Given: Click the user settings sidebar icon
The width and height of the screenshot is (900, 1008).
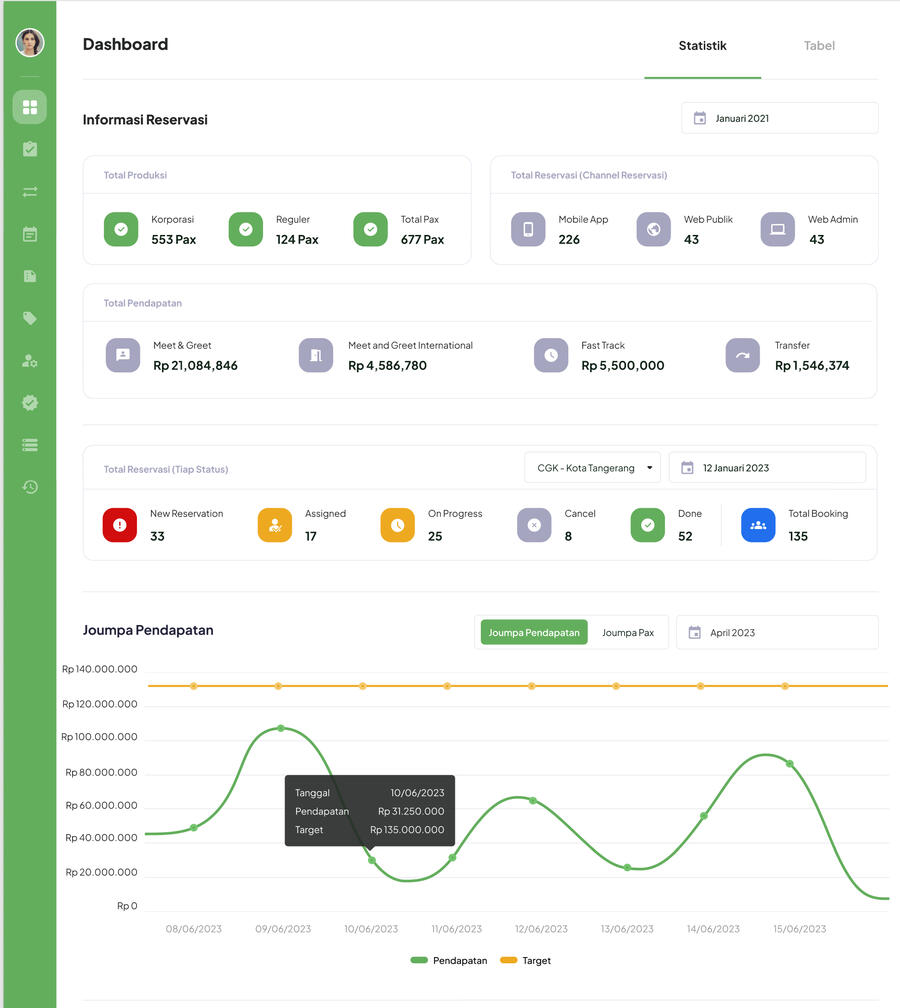Looking at the screenshot, I should coord(30,361).
